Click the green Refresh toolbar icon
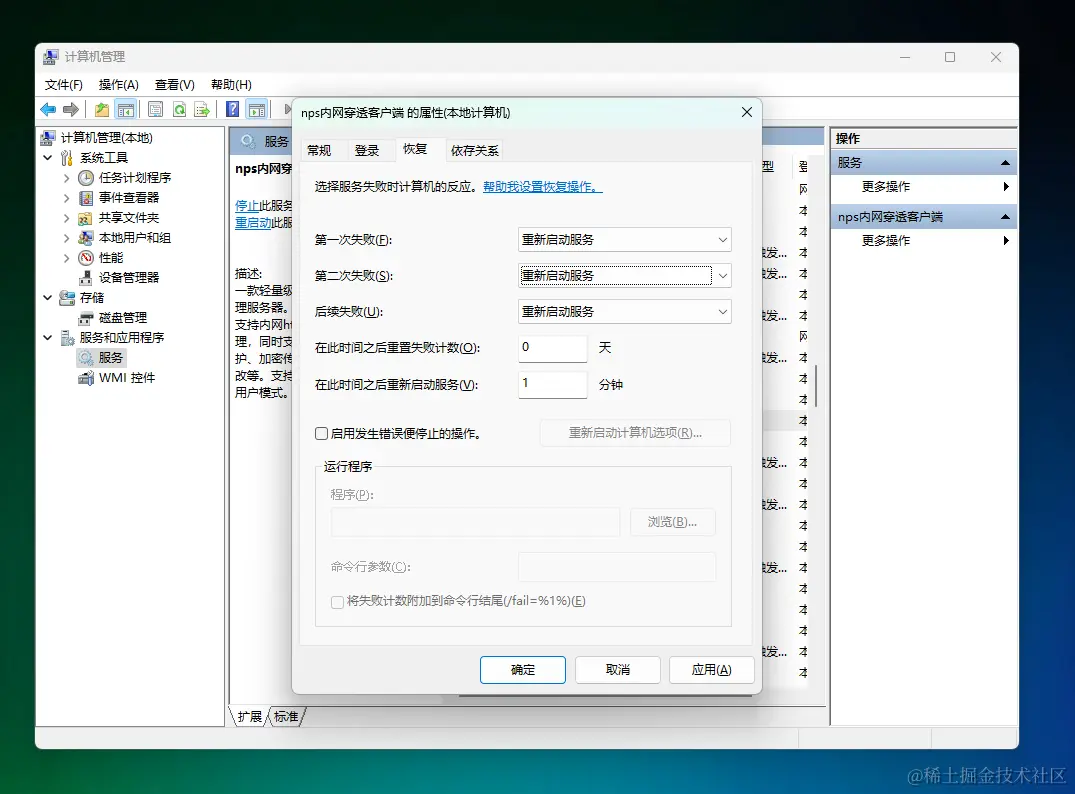This screenshot has width=1075, height=794. pos(180,110)
